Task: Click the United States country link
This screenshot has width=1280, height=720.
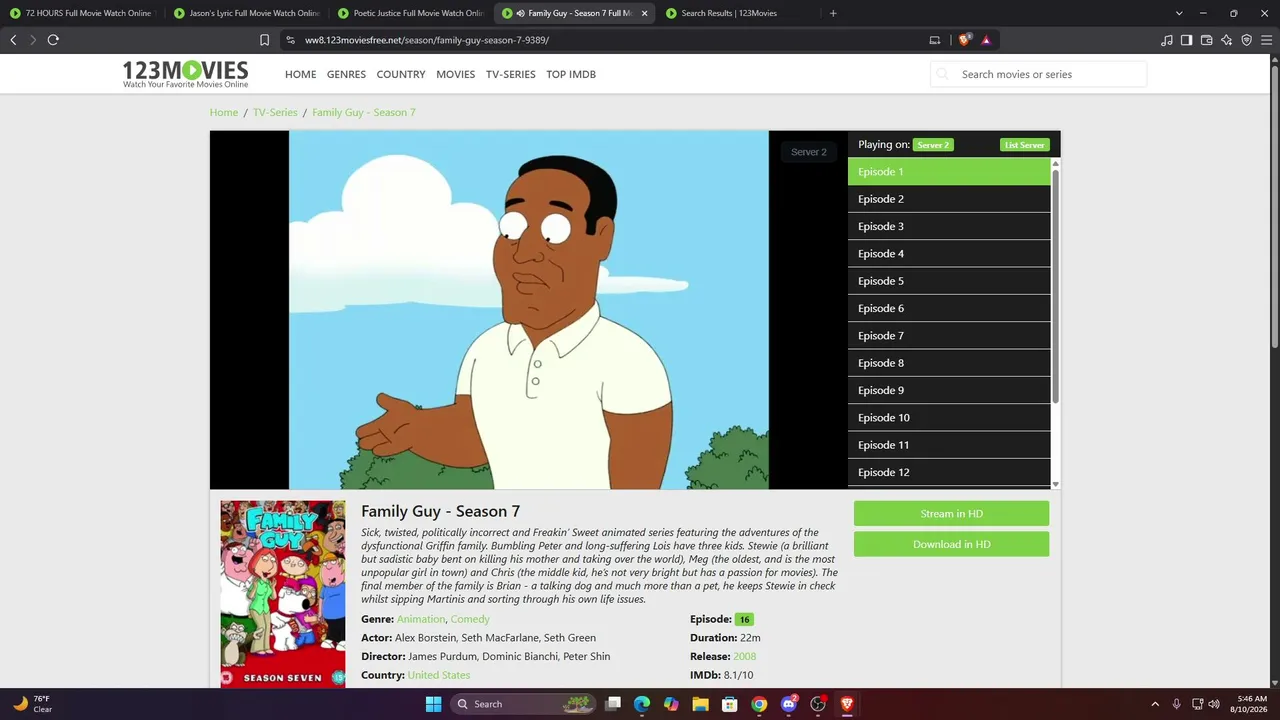Action: (439, 675)
